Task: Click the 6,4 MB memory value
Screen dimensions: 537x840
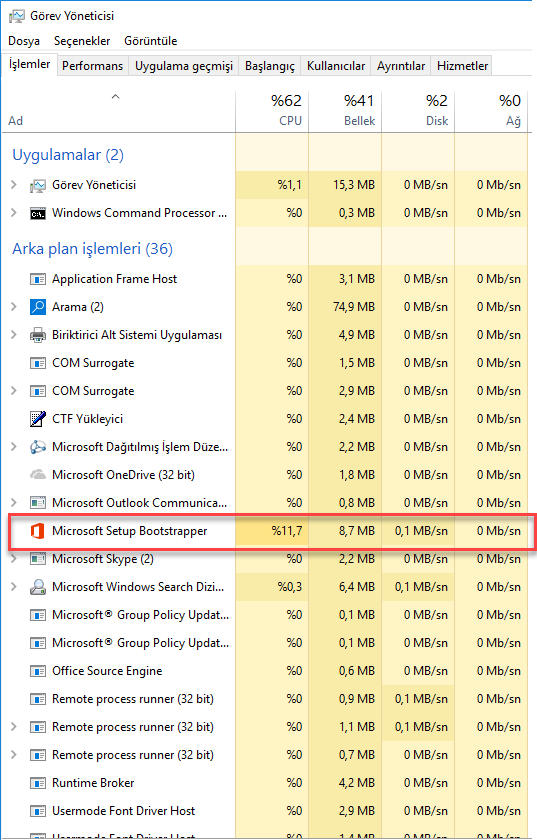Action: 357,587
